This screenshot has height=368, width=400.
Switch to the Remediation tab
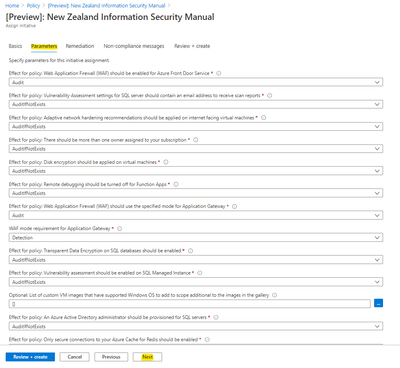[80, 46]
